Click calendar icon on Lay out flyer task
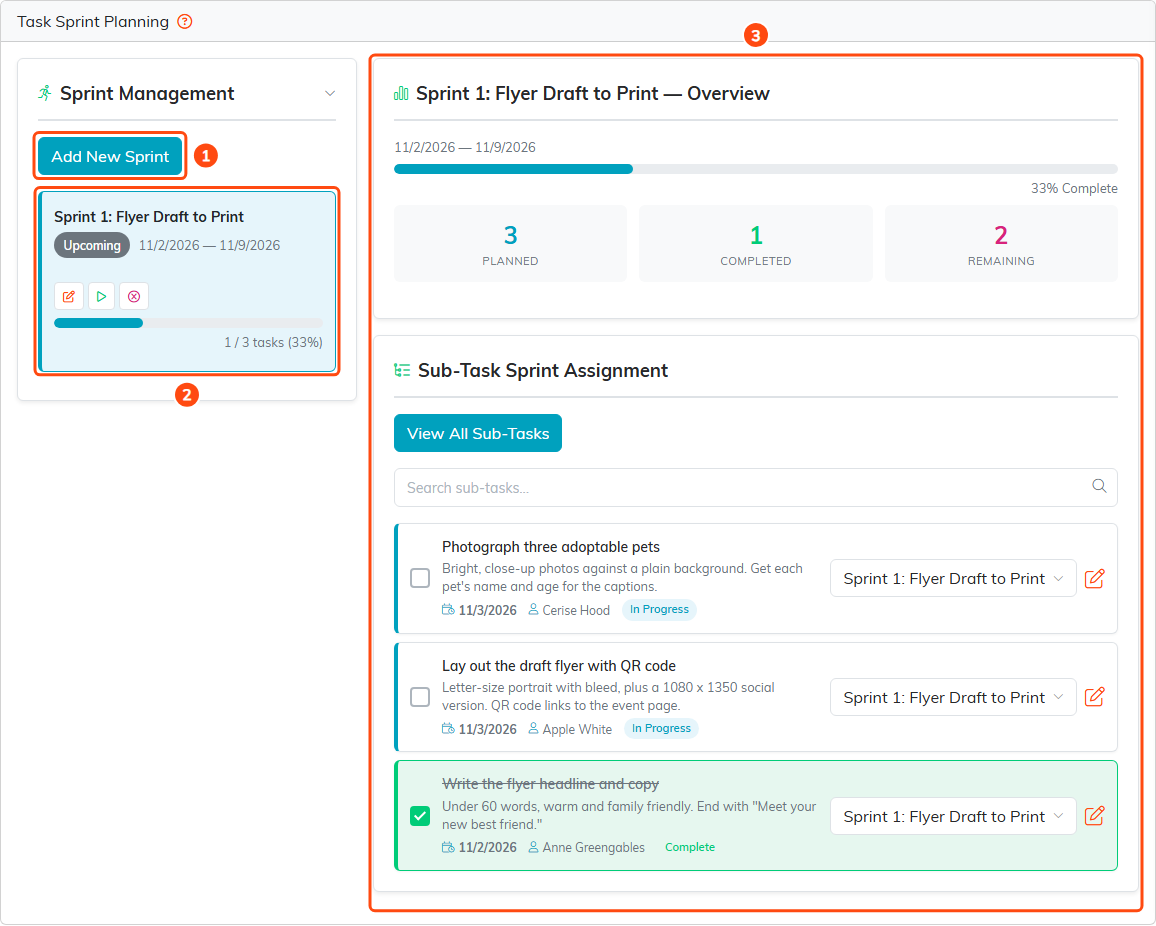Image resolution: width=1156 pixels, height=926 pixels. (448, 728)
